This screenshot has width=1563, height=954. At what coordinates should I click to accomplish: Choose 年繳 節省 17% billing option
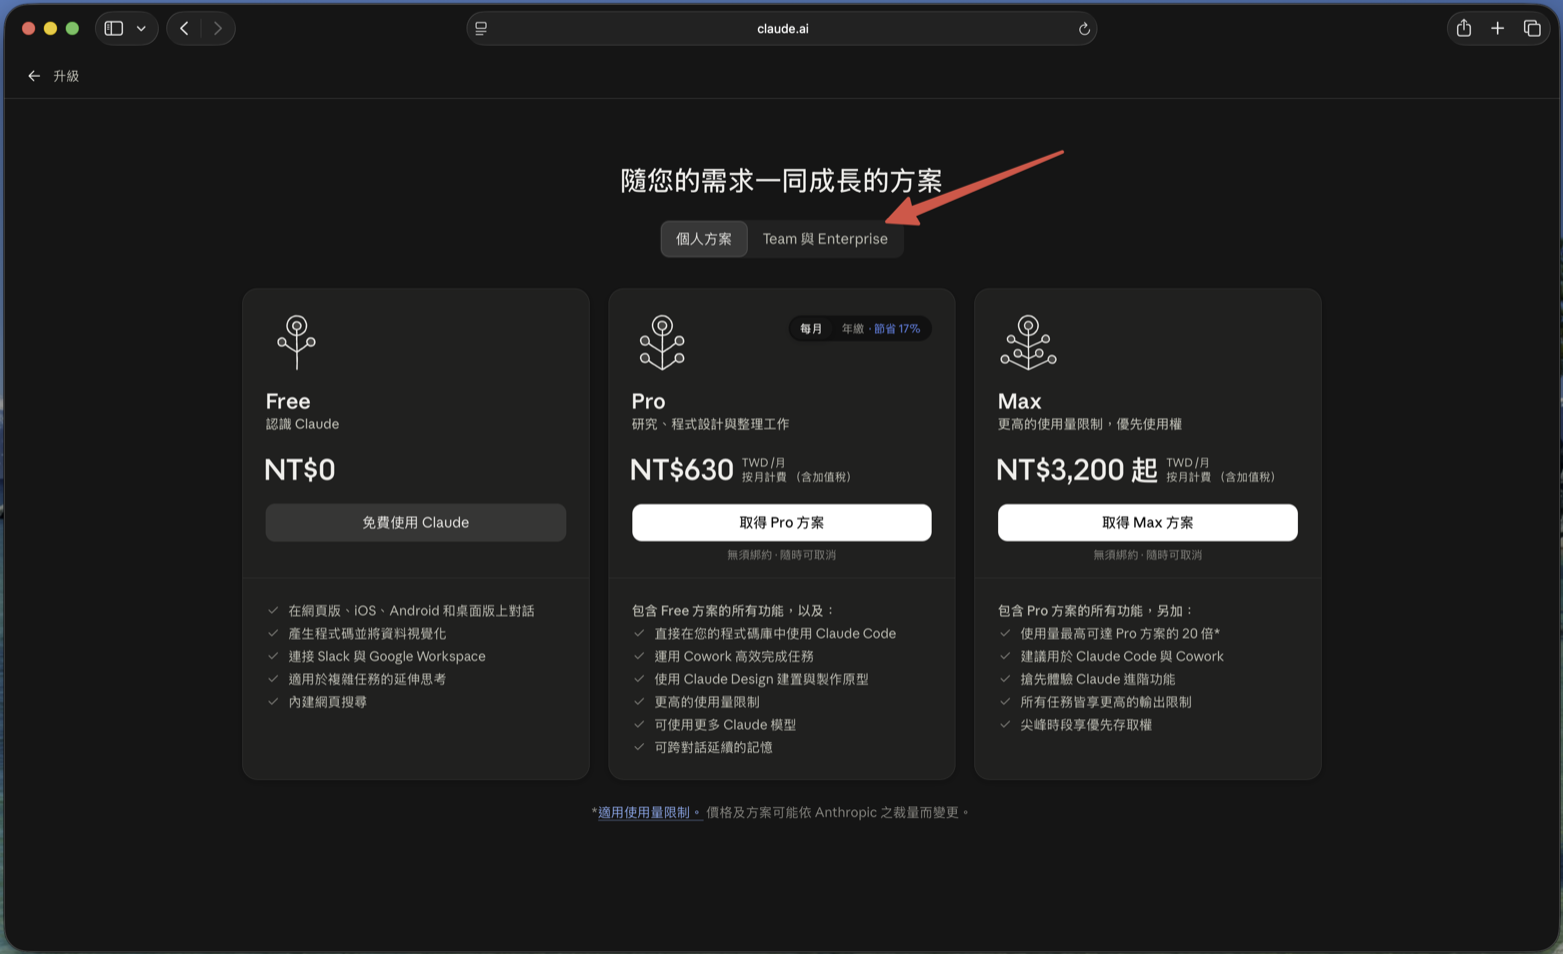tap(880, 329)
